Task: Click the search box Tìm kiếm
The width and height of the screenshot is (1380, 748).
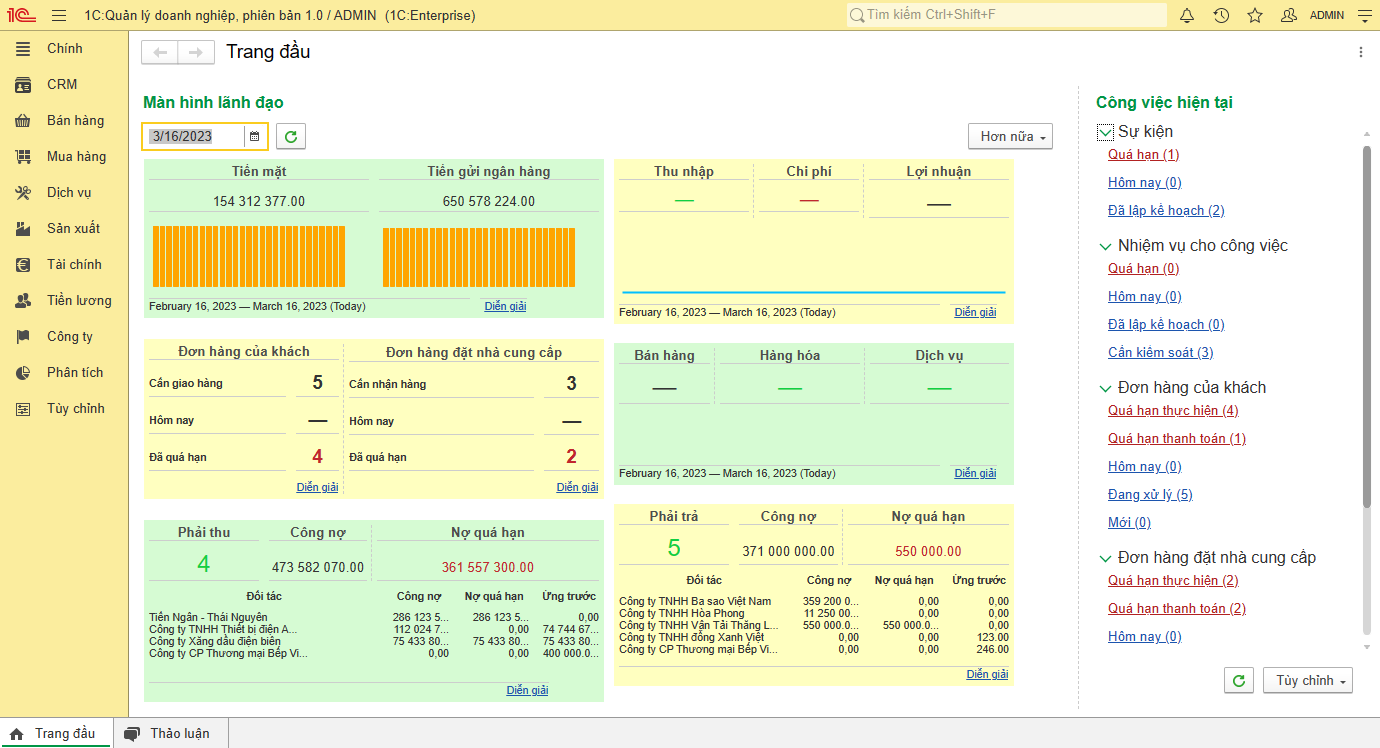Action: pyautogui.click(x=1006, y=15)
